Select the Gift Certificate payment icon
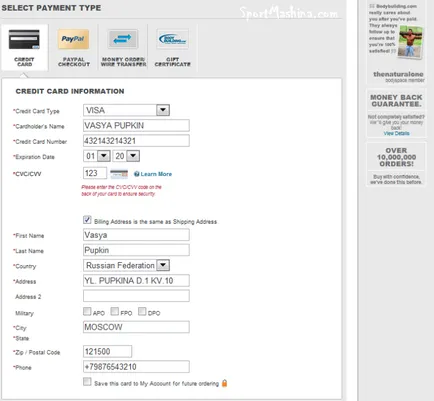The image size is (434, 401). pyautogui.click(x=172, y=39)
